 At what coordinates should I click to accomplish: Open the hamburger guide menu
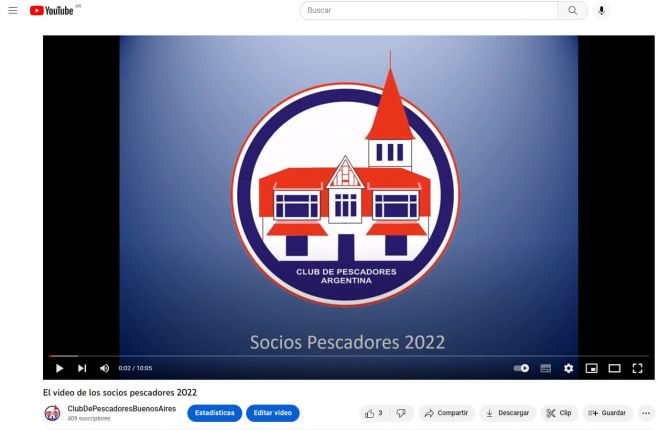pos(13,11)
